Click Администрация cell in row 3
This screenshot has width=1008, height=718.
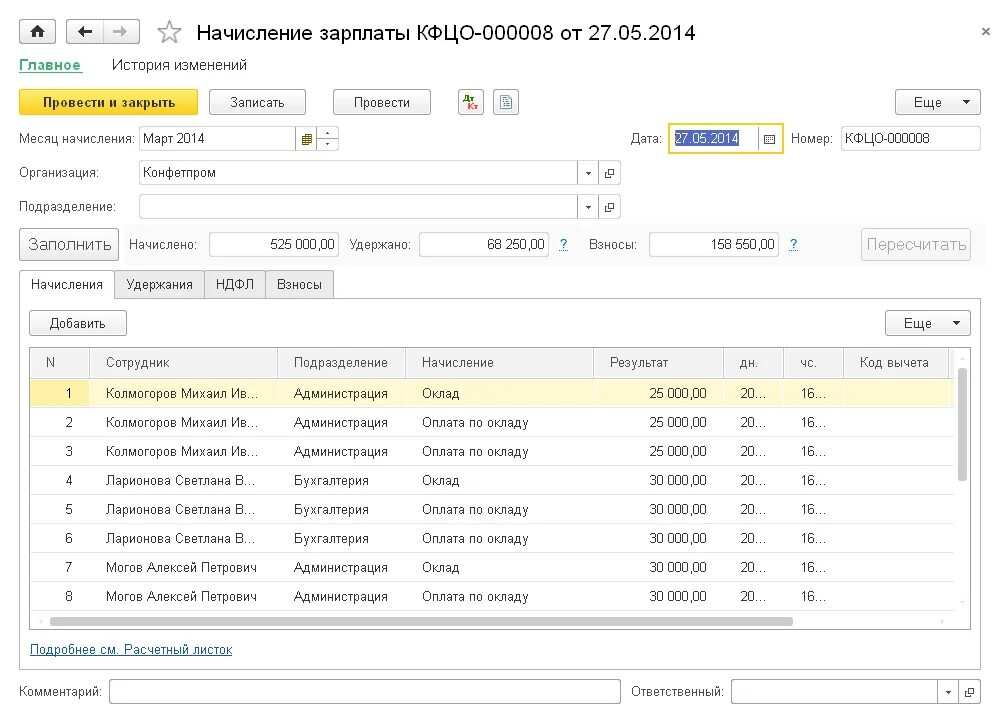[x=341, y=452]
